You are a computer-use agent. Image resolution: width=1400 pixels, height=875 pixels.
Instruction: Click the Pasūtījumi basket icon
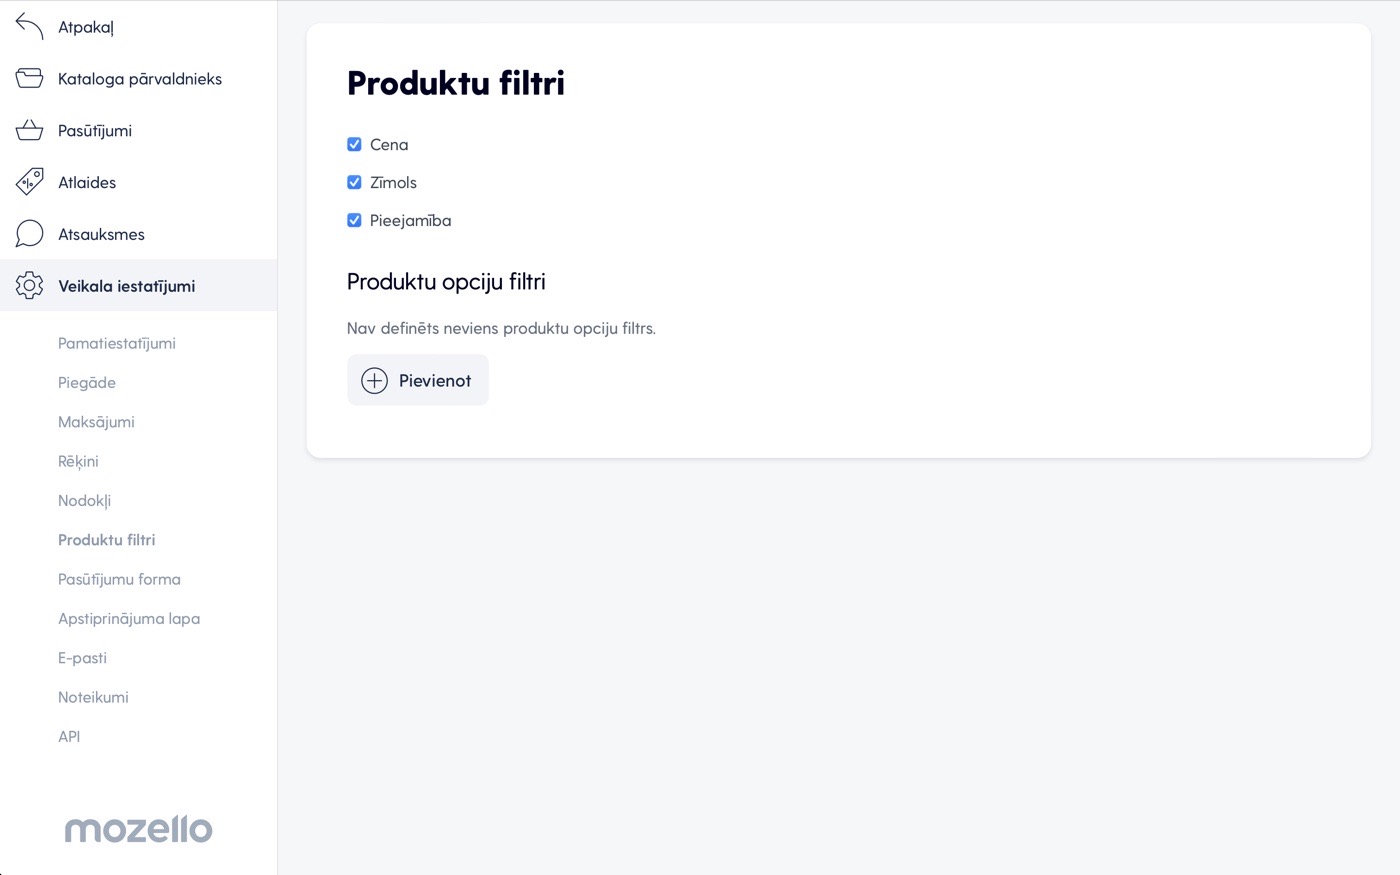(30, 130)
